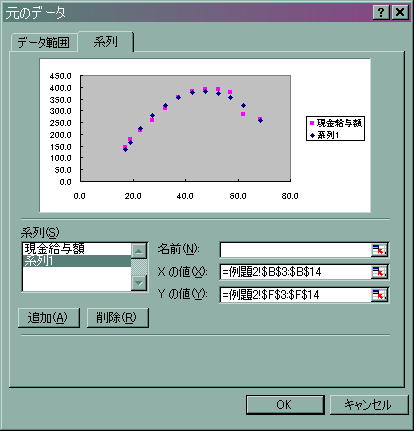The height and width of the screenshot is (431, 414).
Task: Select 系列1 in series list
Action: pos(77,261)
